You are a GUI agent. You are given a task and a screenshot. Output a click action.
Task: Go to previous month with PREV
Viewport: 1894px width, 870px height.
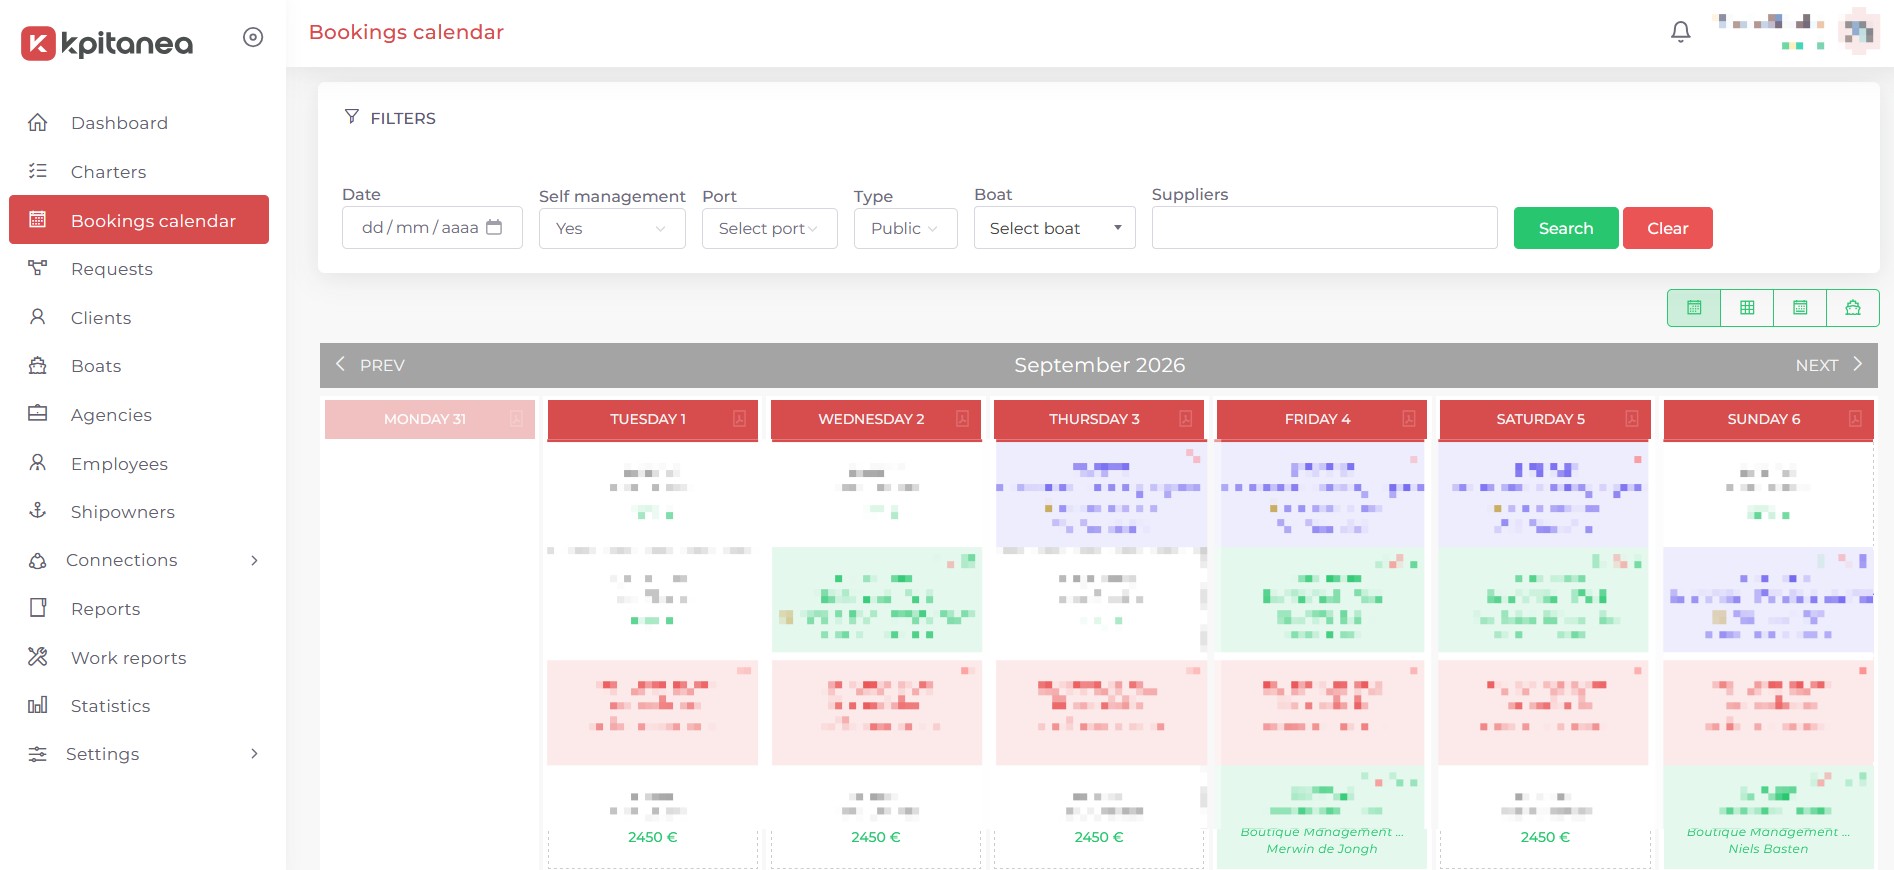click(369, 365)
